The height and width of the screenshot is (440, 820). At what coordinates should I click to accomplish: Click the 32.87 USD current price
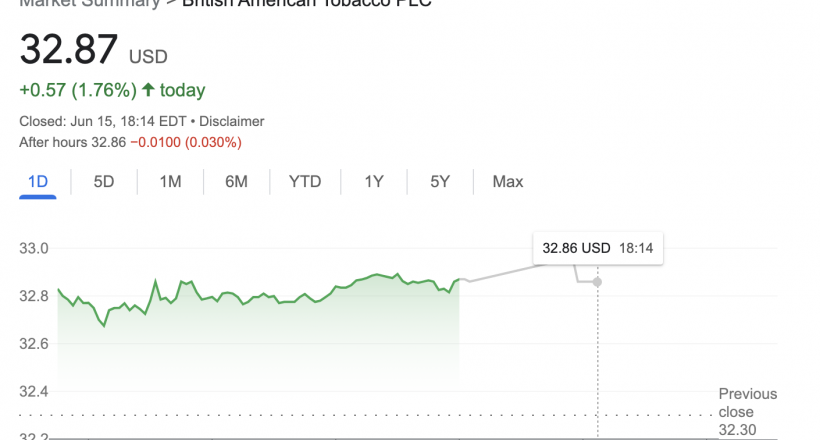[94, 50]
